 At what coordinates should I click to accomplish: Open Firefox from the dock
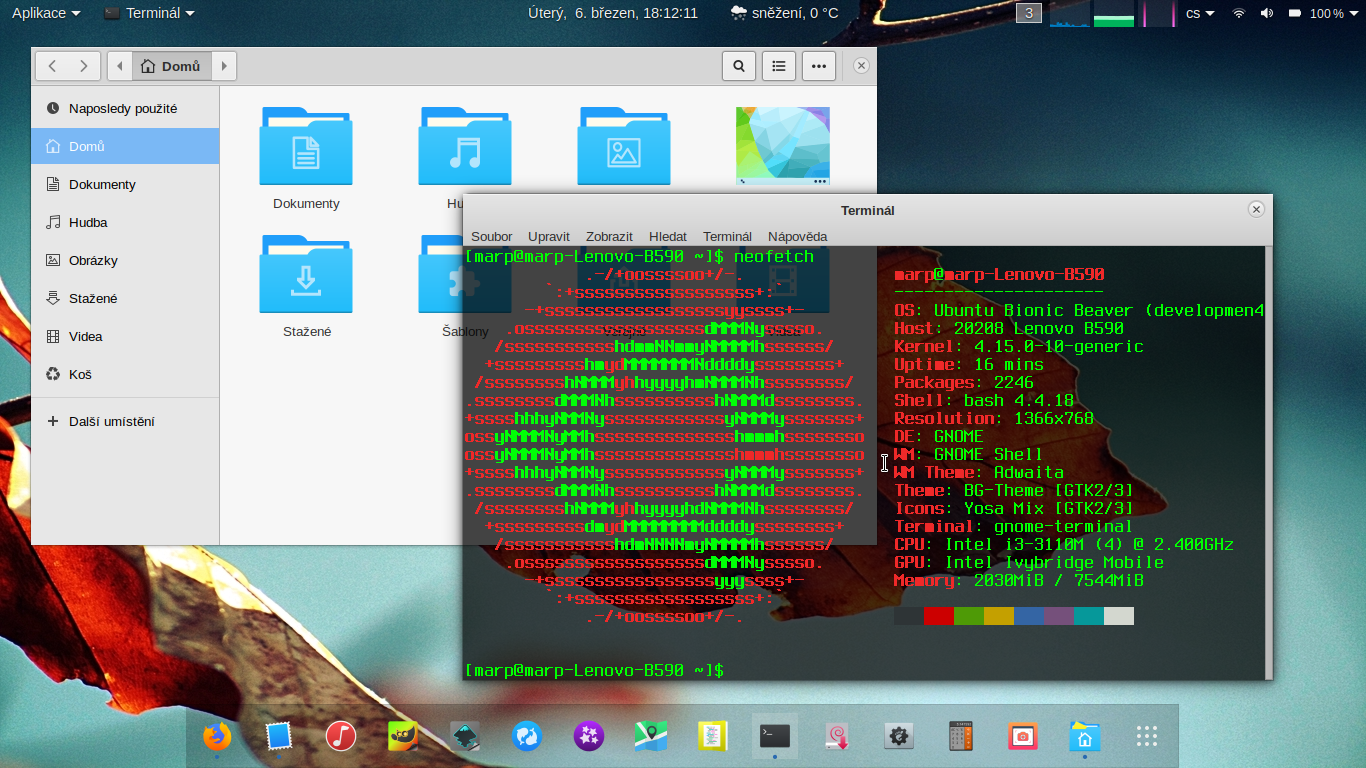tap(217, 737)
